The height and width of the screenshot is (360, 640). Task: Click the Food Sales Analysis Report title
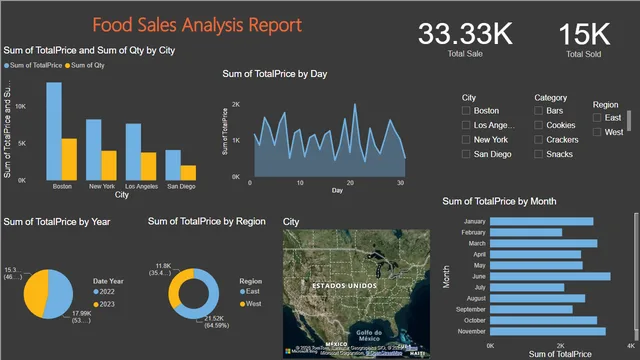(197, 25)
